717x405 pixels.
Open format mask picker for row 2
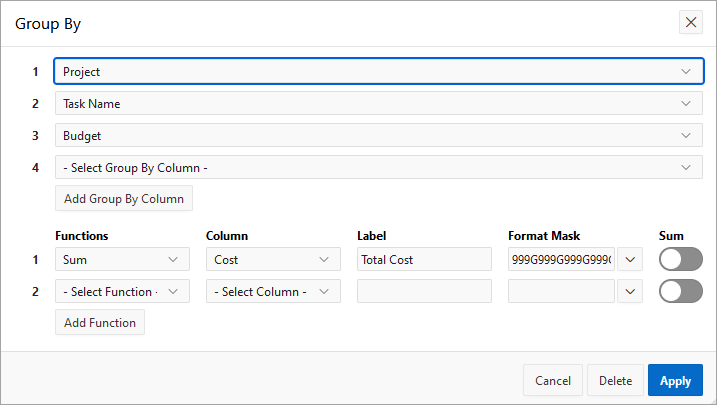(x=630, y=291)
